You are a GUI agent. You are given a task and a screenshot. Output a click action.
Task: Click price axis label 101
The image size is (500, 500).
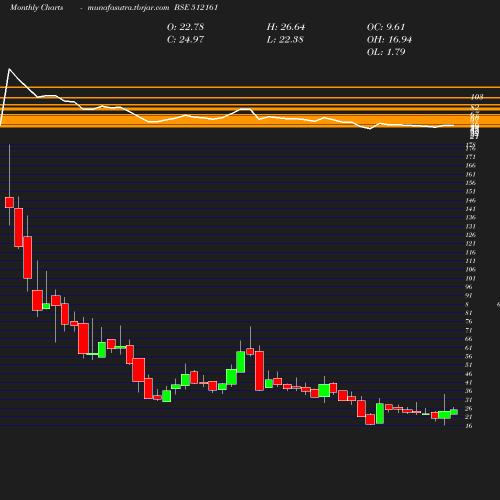470,278
